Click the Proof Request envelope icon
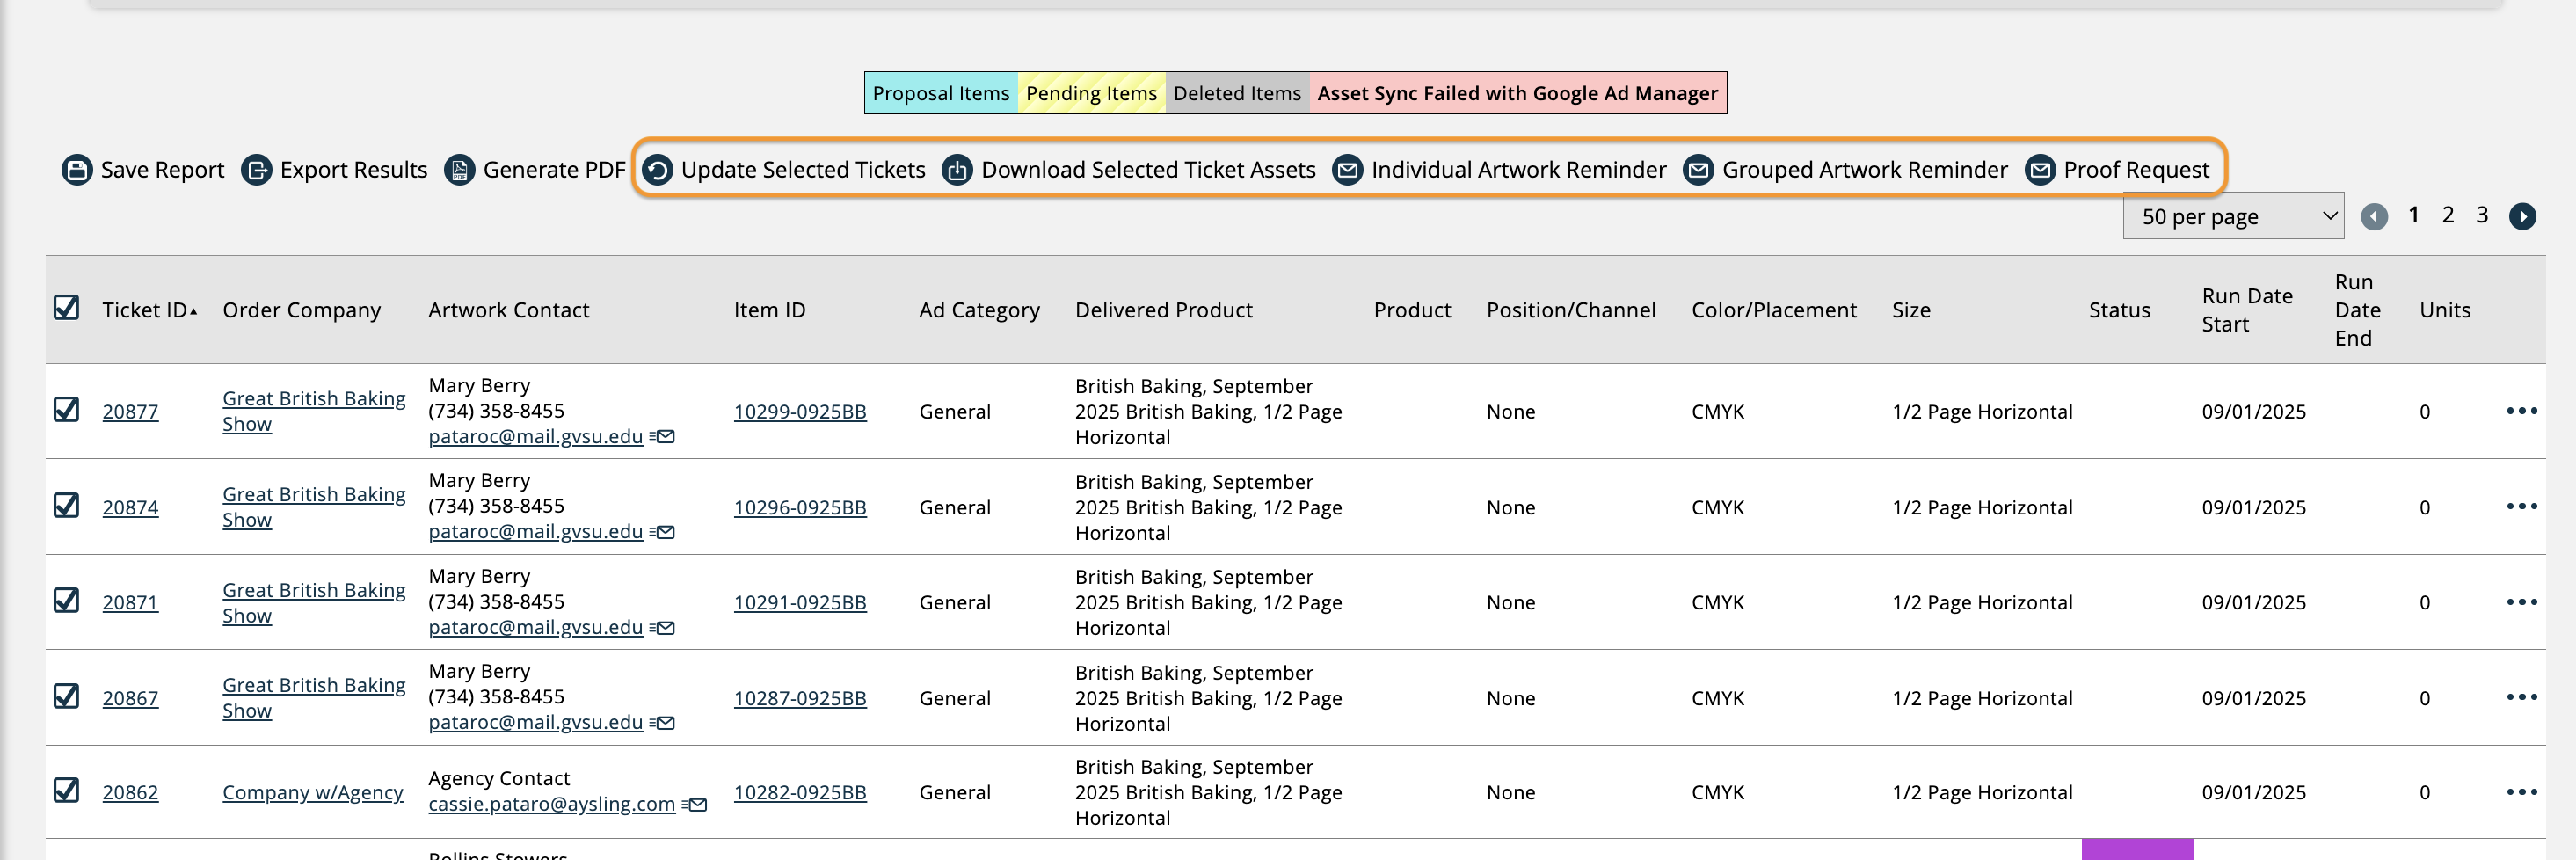 coord(2040,170)
